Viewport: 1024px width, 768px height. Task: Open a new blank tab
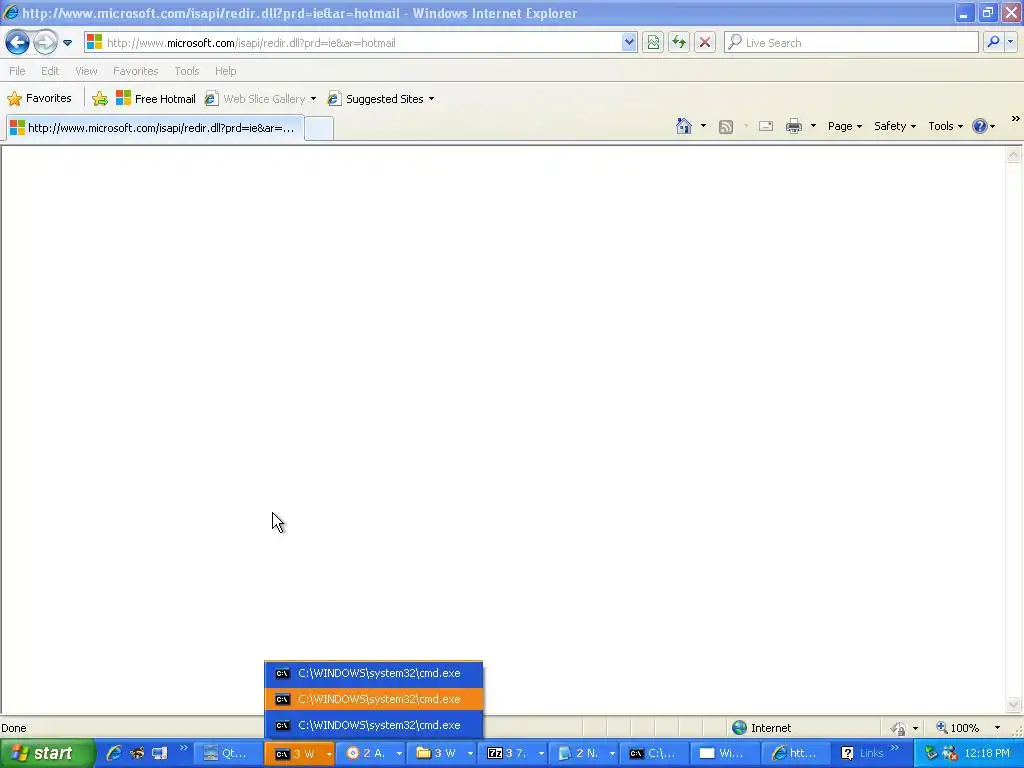point(319,128)
